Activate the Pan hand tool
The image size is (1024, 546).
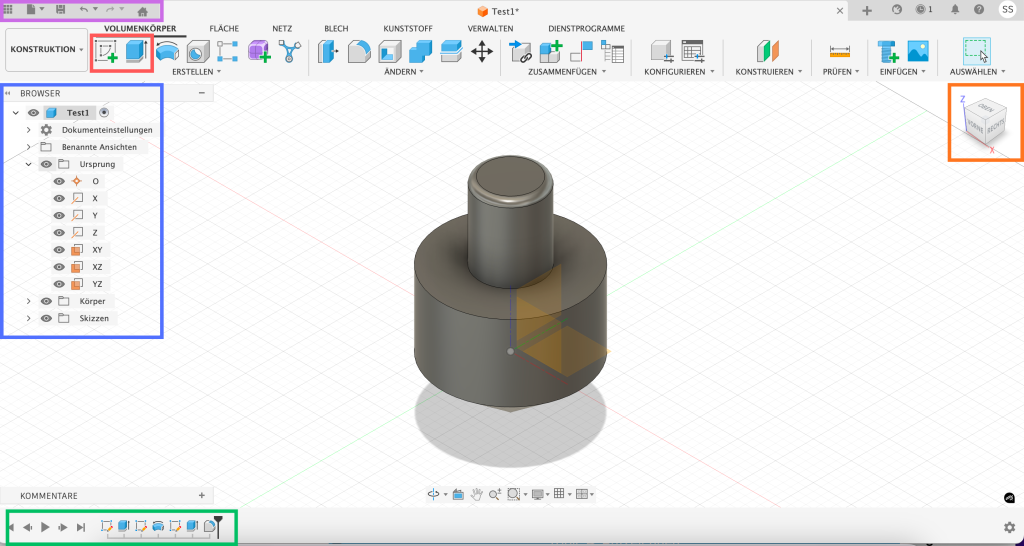478,494
